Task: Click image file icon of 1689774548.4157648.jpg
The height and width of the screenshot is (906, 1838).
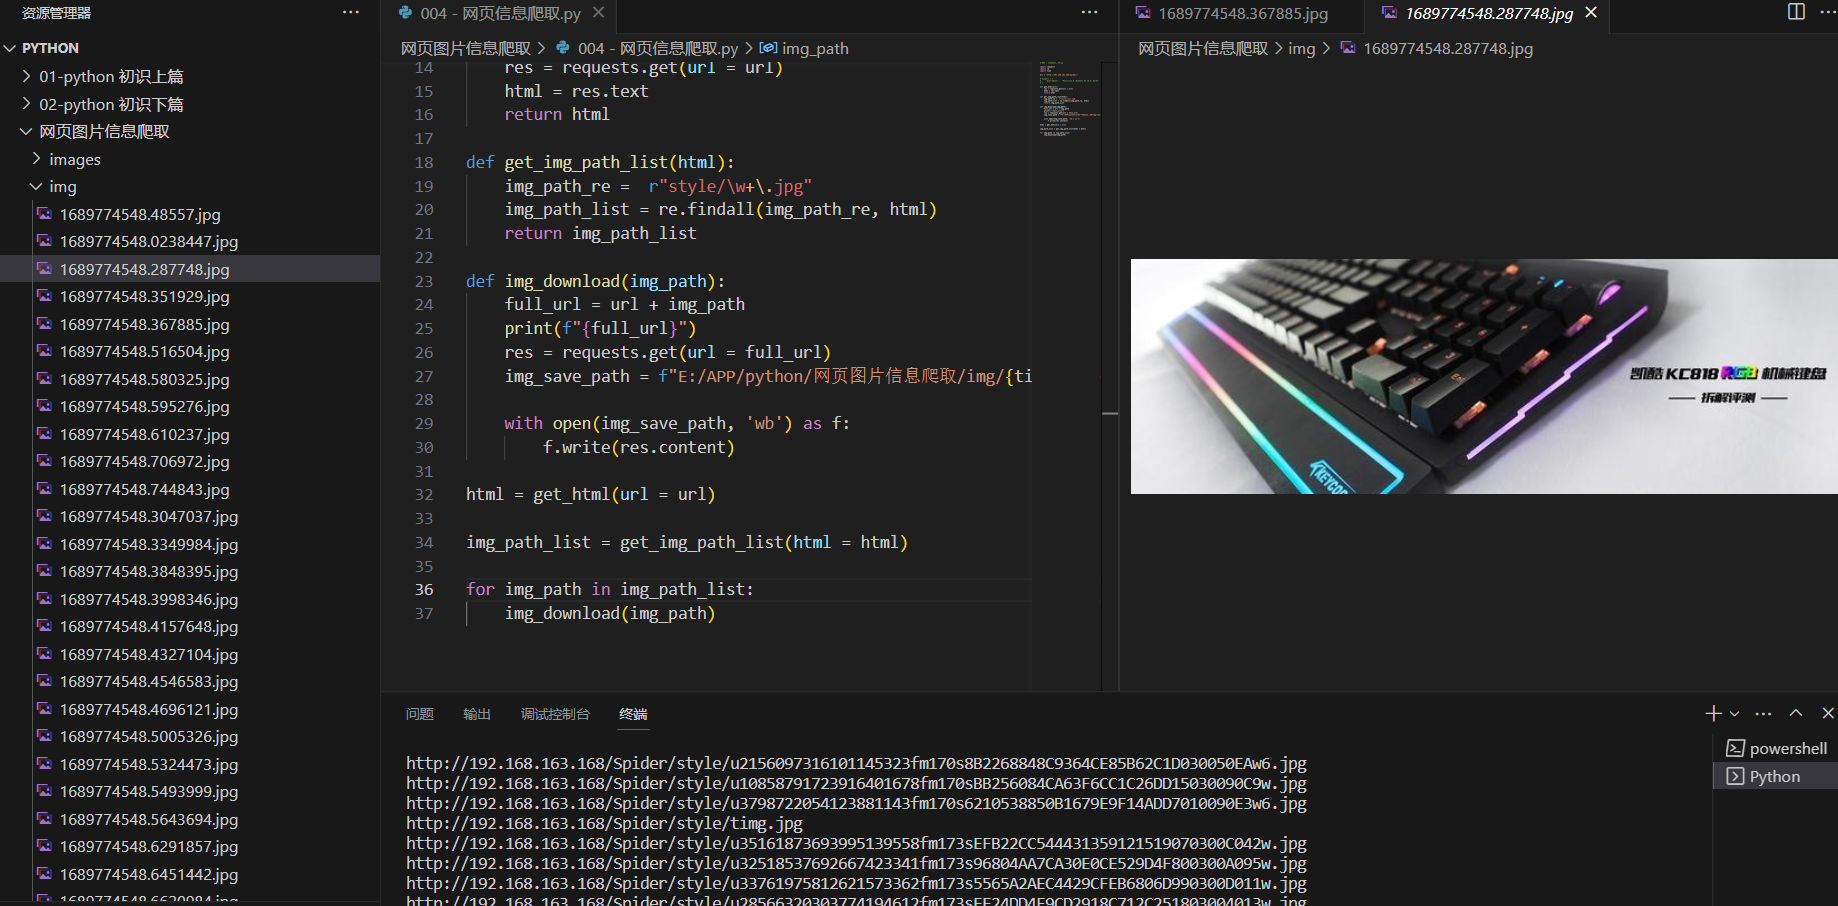Action: click(44, 626)
